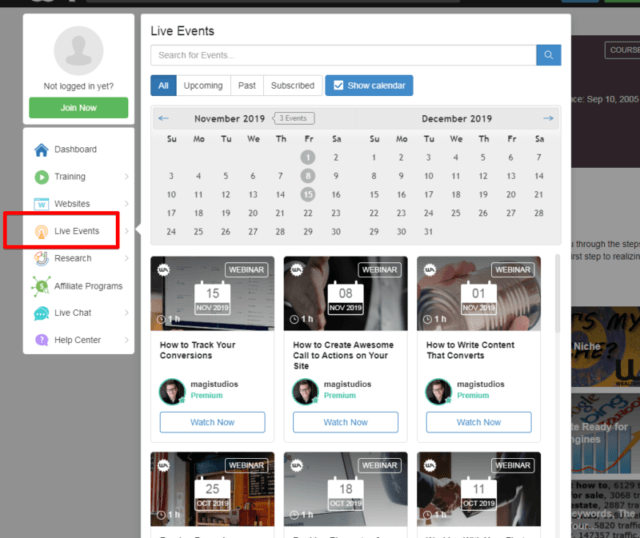Open title How to Track Your Conversions
The width and height of the screenshot is (640, 538).
point(198,350)
